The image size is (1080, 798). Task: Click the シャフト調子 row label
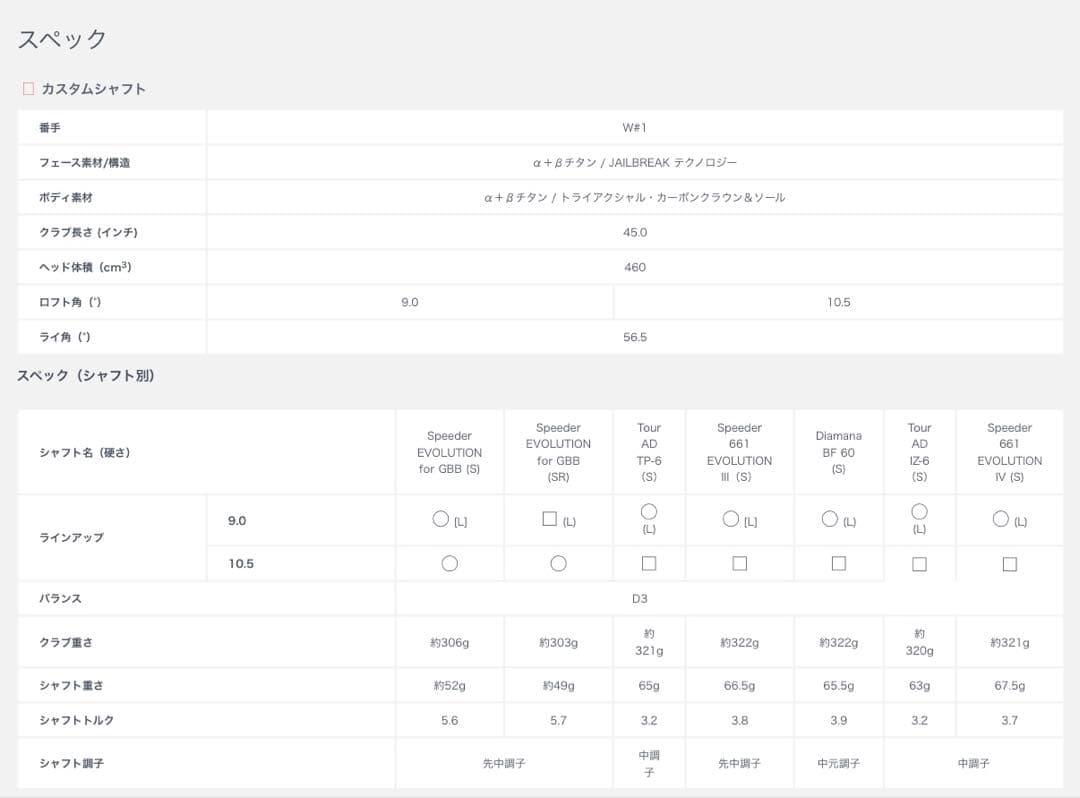(71, 764)
